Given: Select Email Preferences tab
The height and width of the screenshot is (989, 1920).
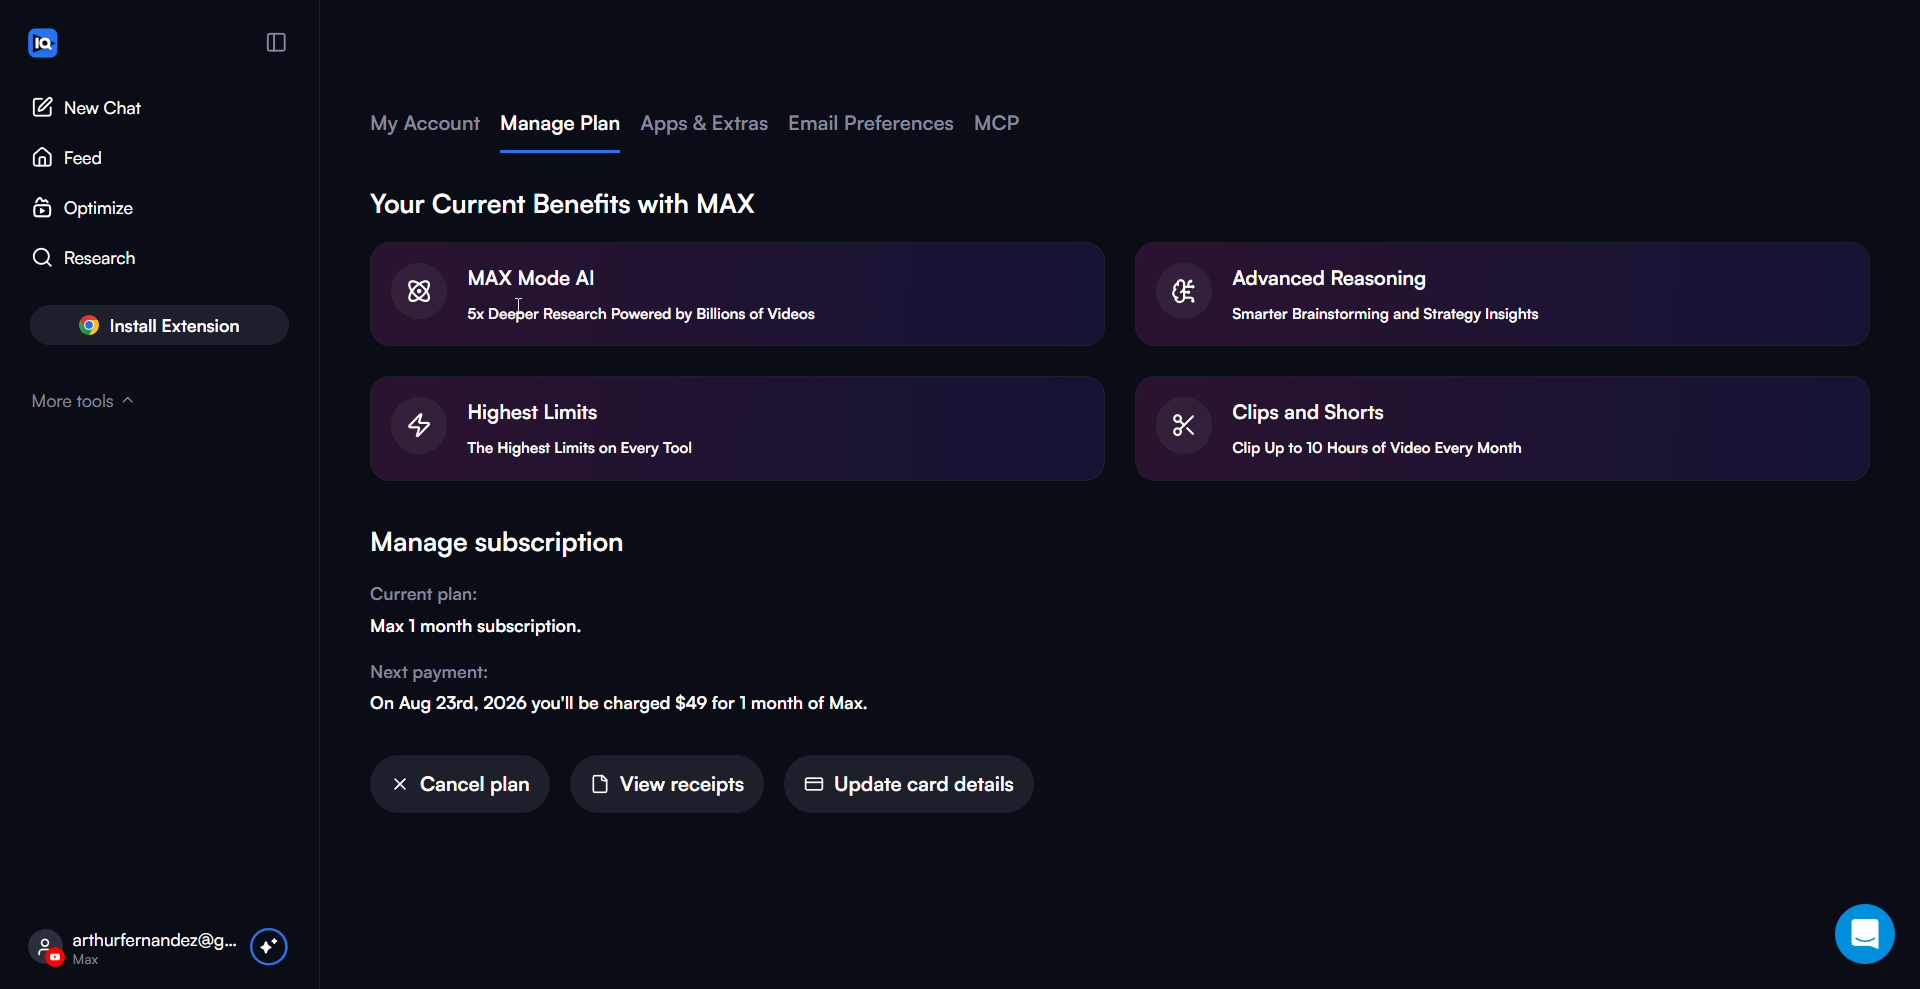Looking at the screenshot, I should (870, 123).
